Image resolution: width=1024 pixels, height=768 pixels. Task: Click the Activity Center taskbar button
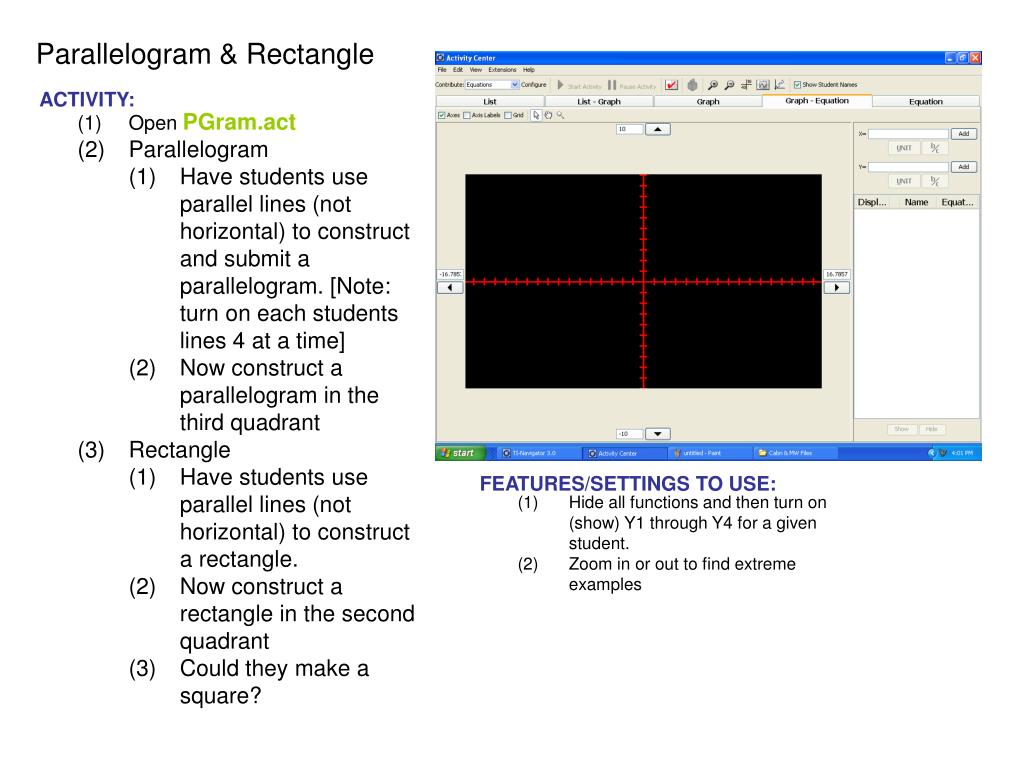(625, 453)
